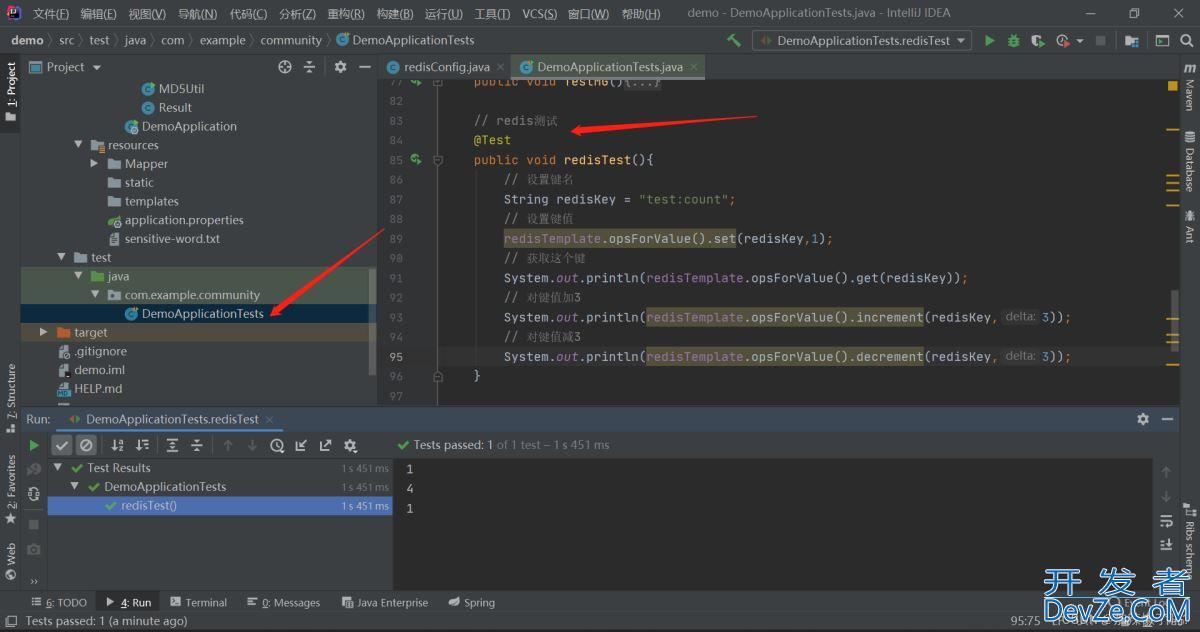Open the VCS(S) menu

(540, 14)
